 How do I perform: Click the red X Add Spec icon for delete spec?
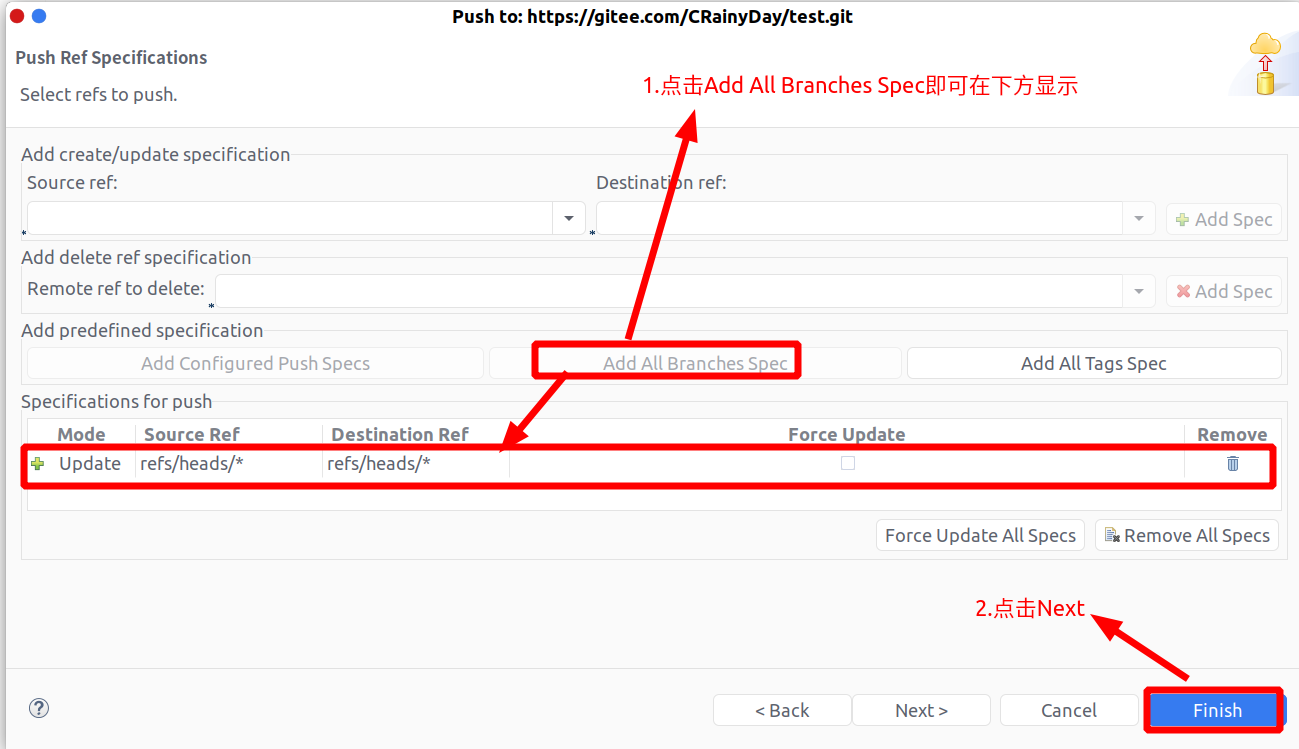tap(1184, 291)
